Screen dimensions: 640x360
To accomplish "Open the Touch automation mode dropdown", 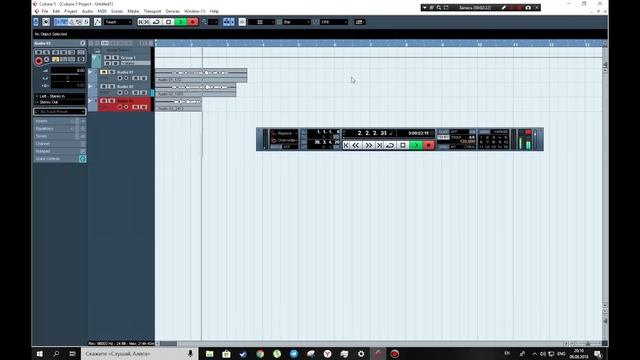I will point(118,22).
